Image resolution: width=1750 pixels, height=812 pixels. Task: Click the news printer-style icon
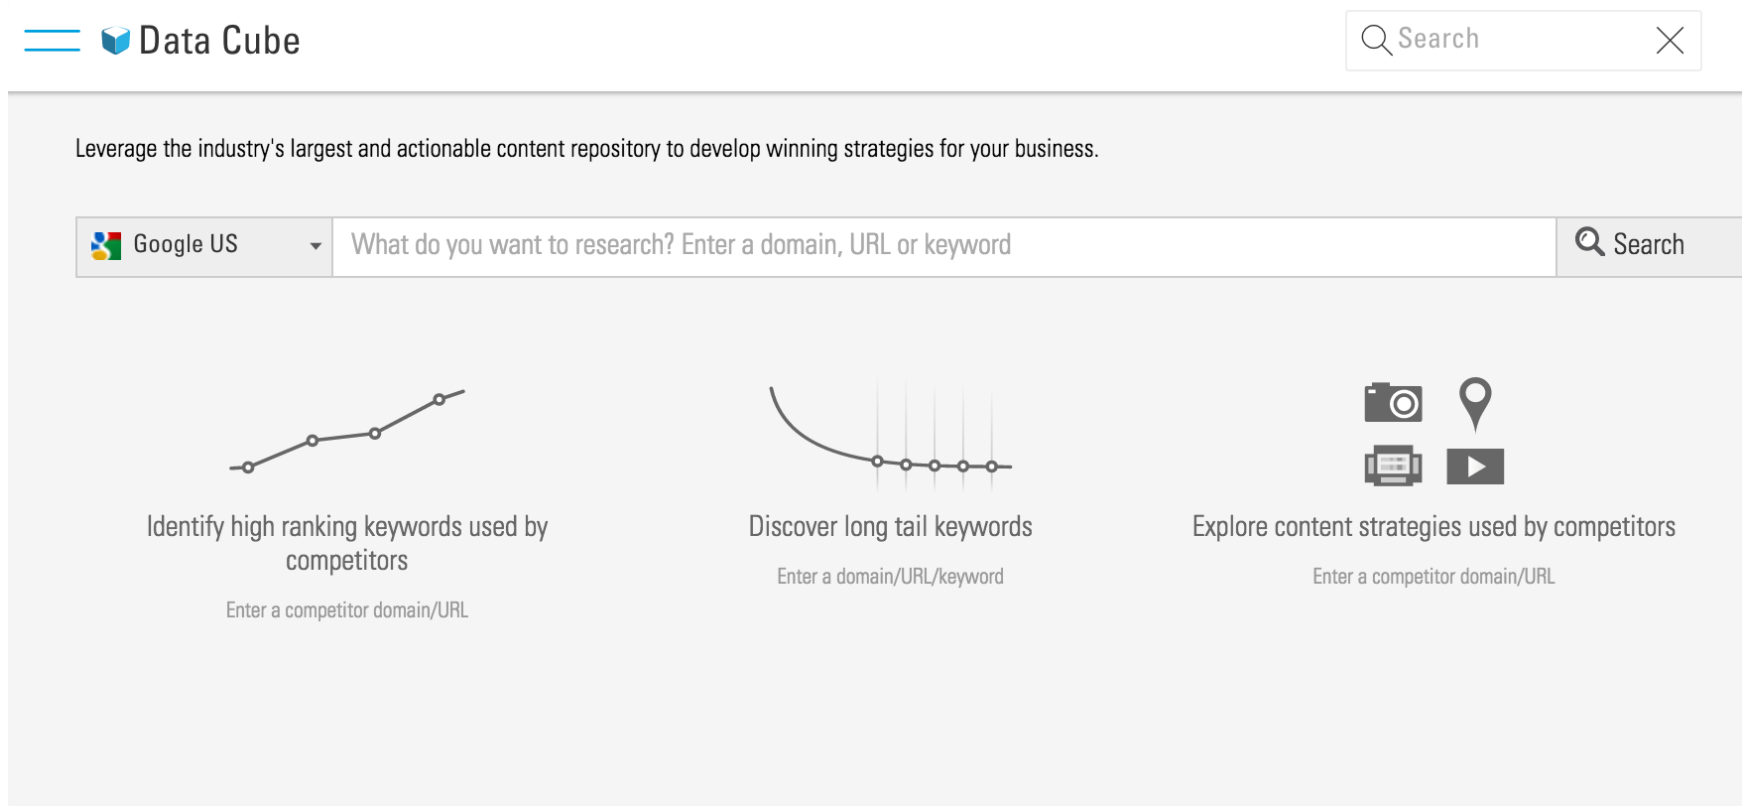[1393, 466]
